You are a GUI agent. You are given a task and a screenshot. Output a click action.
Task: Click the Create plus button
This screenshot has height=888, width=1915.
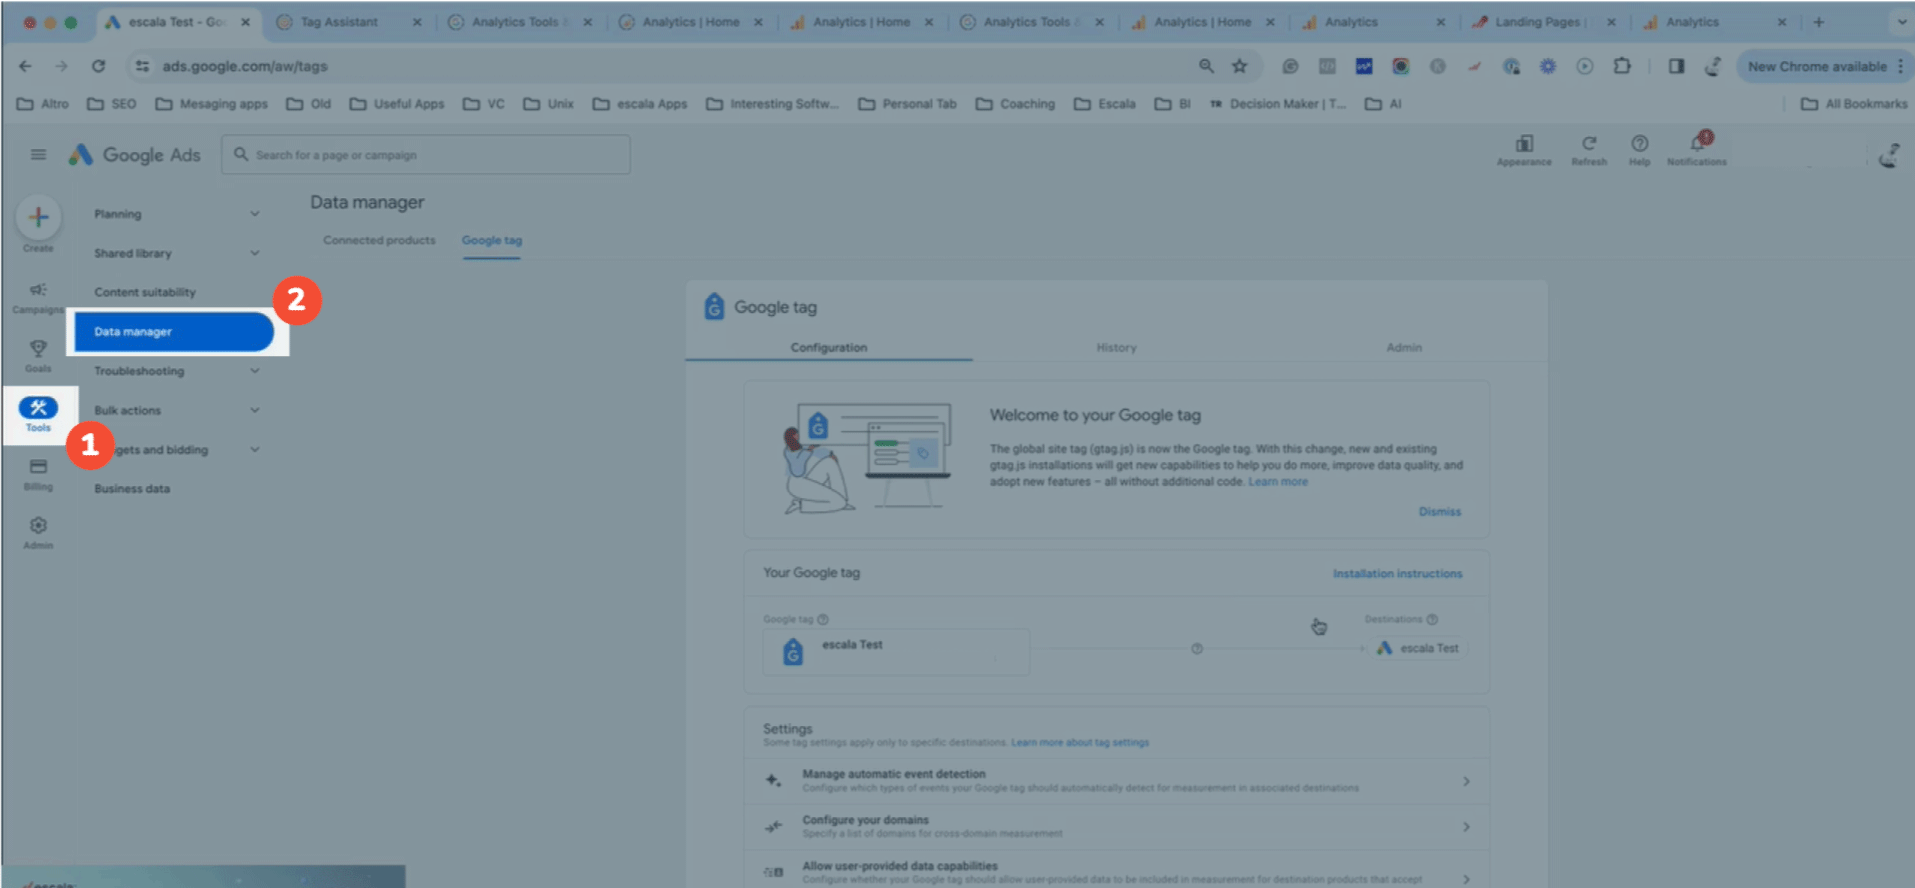[38, 218]
